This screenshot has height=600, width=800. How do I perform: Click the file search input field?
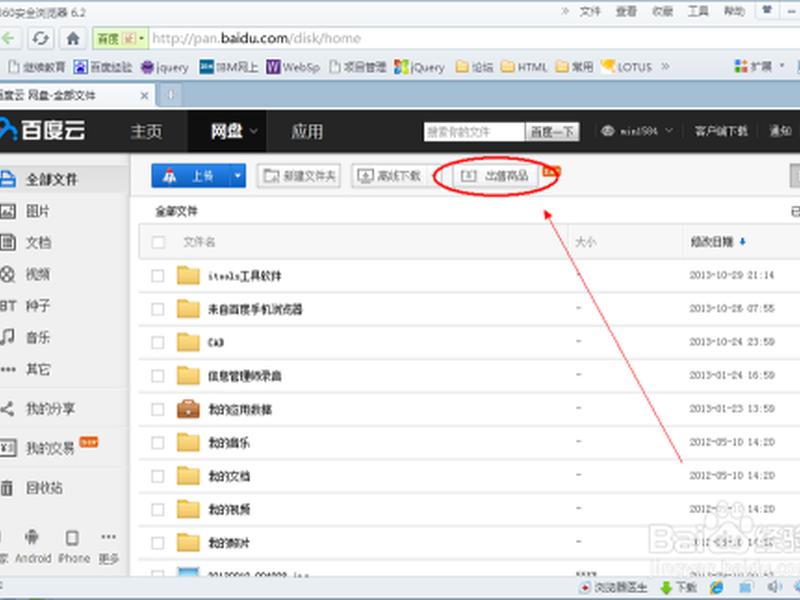click(x=474, y=132)
